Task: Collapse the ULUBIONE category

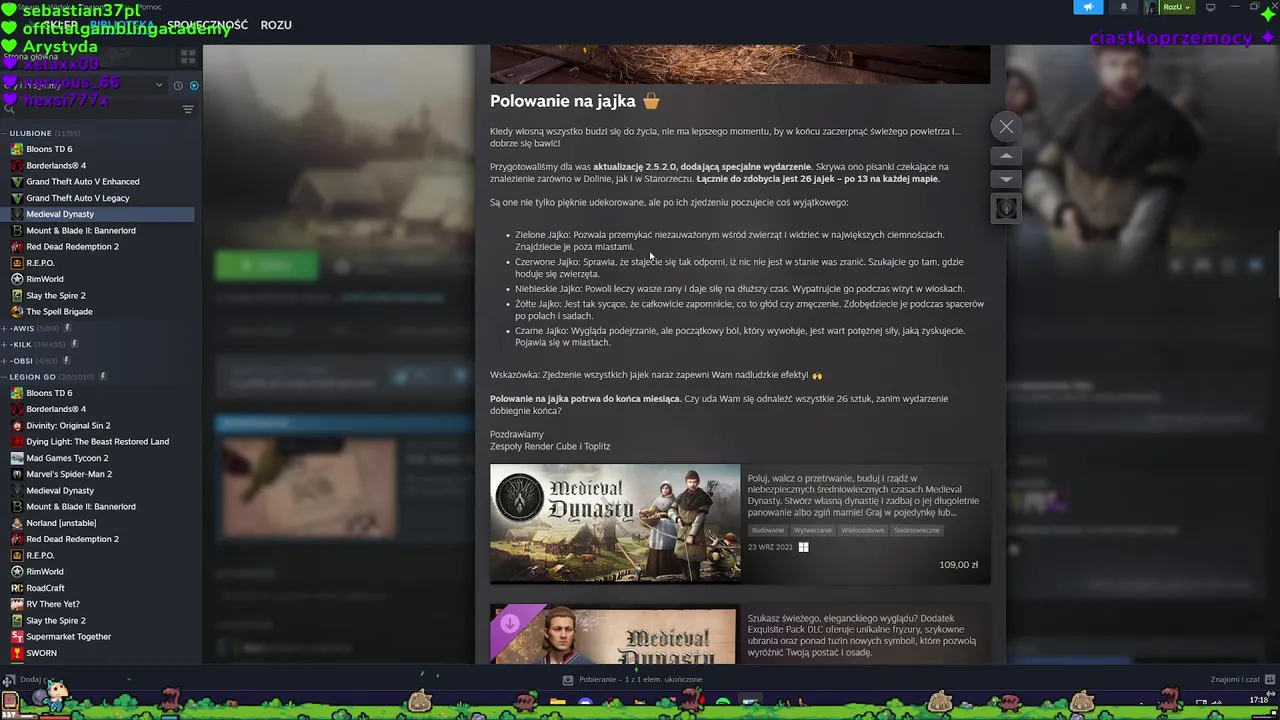Action: (5, 133)
